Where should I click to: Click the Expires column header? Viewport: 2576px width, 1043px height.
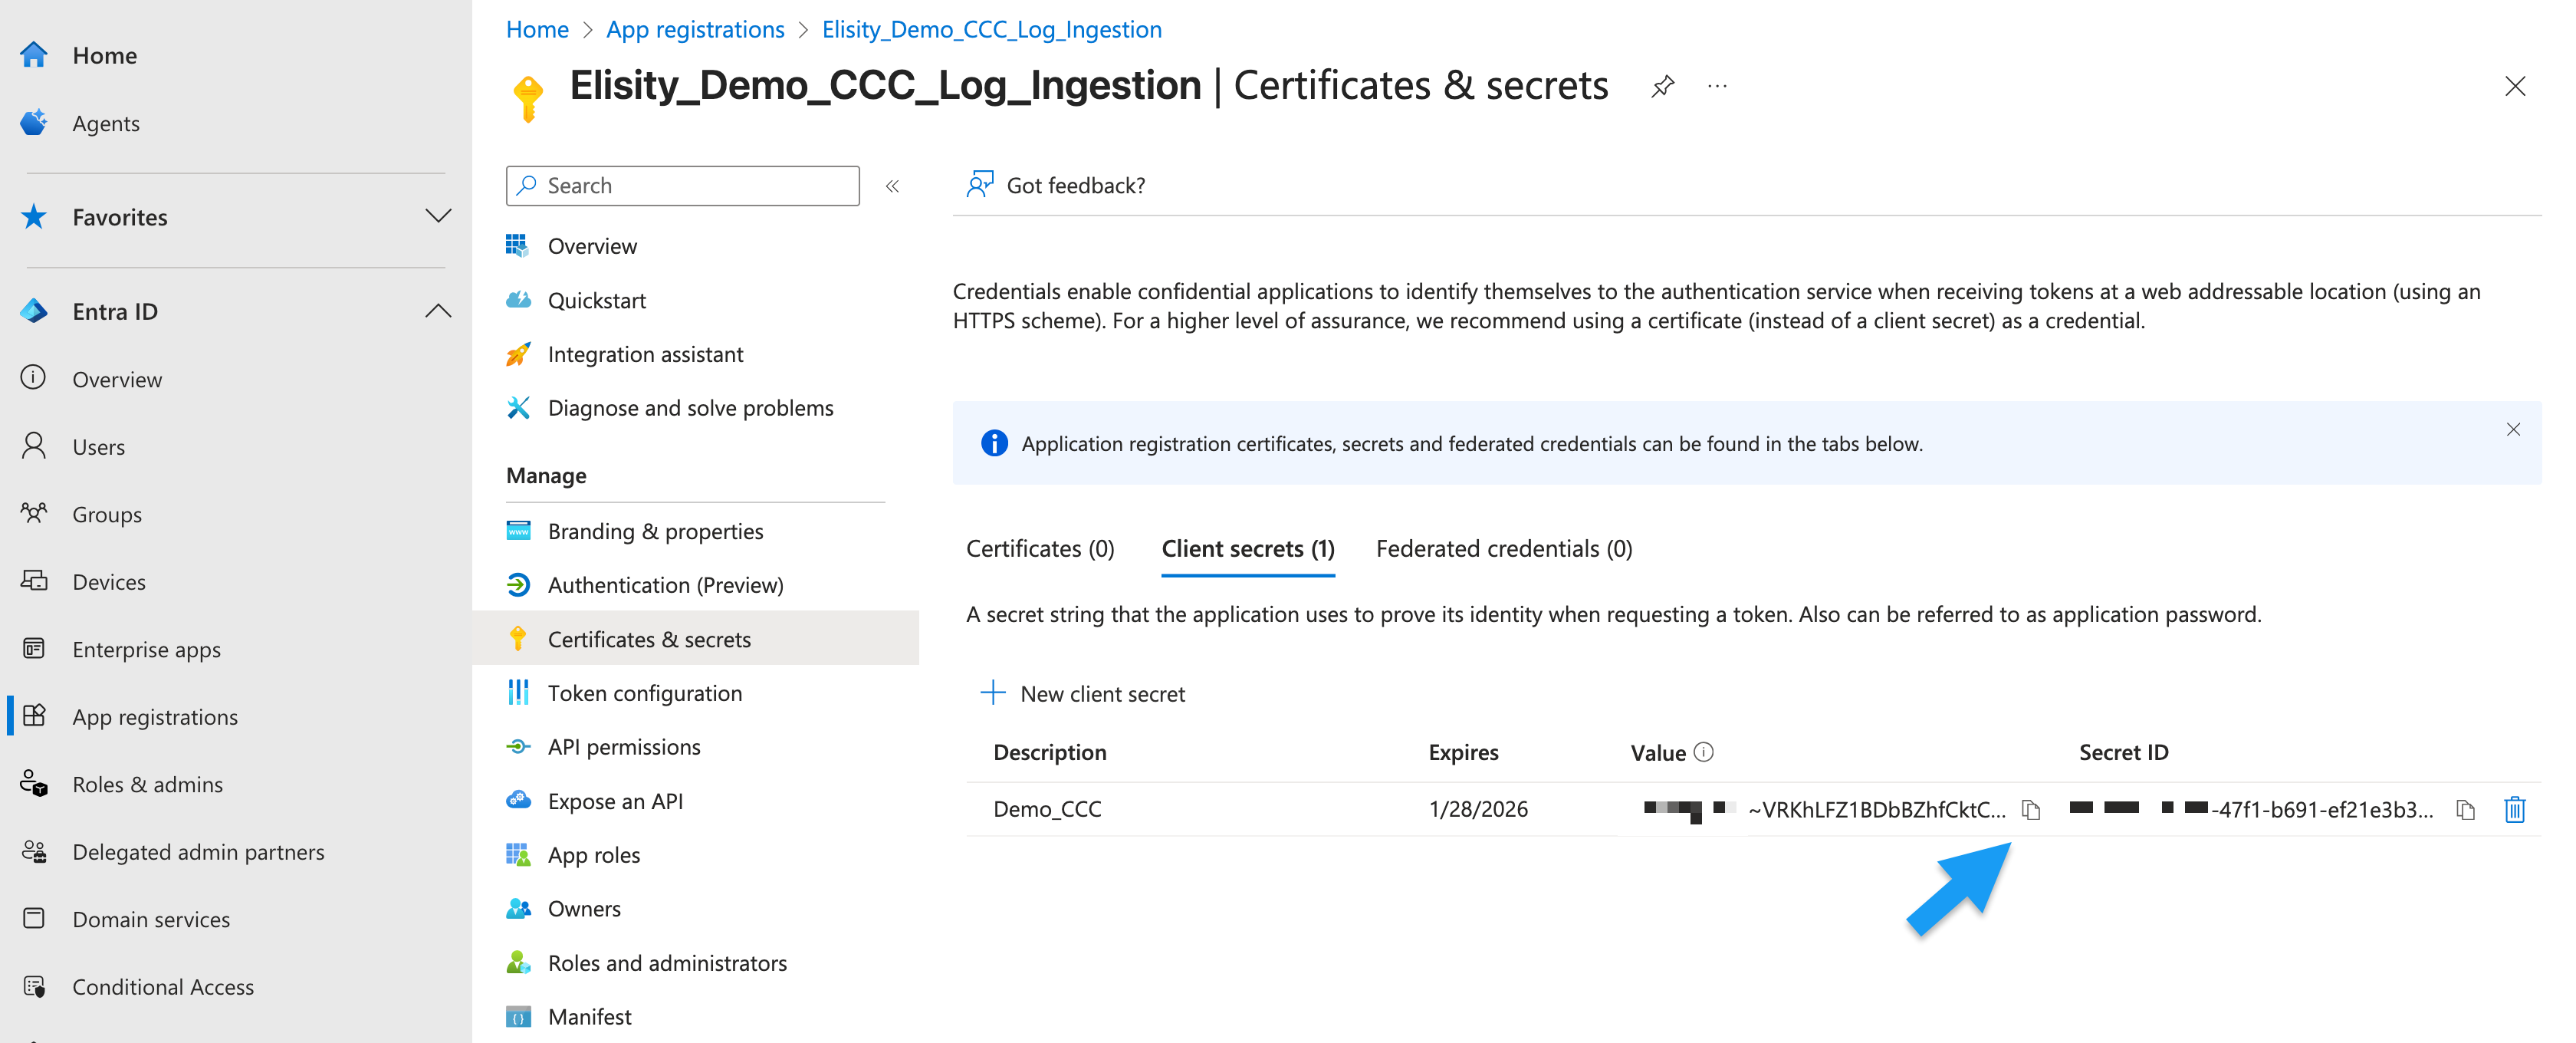tap(1463, 752)
